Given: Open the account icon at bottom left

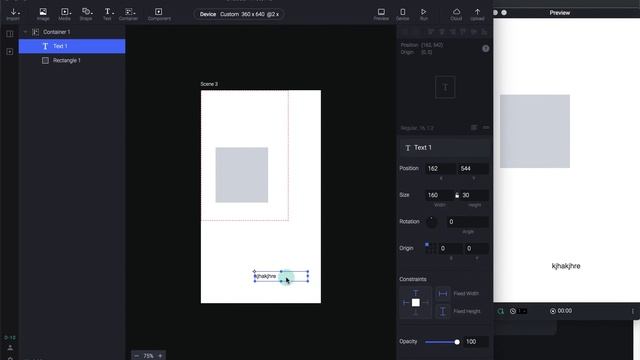Looking at the screenshot, I should (10, 348).
